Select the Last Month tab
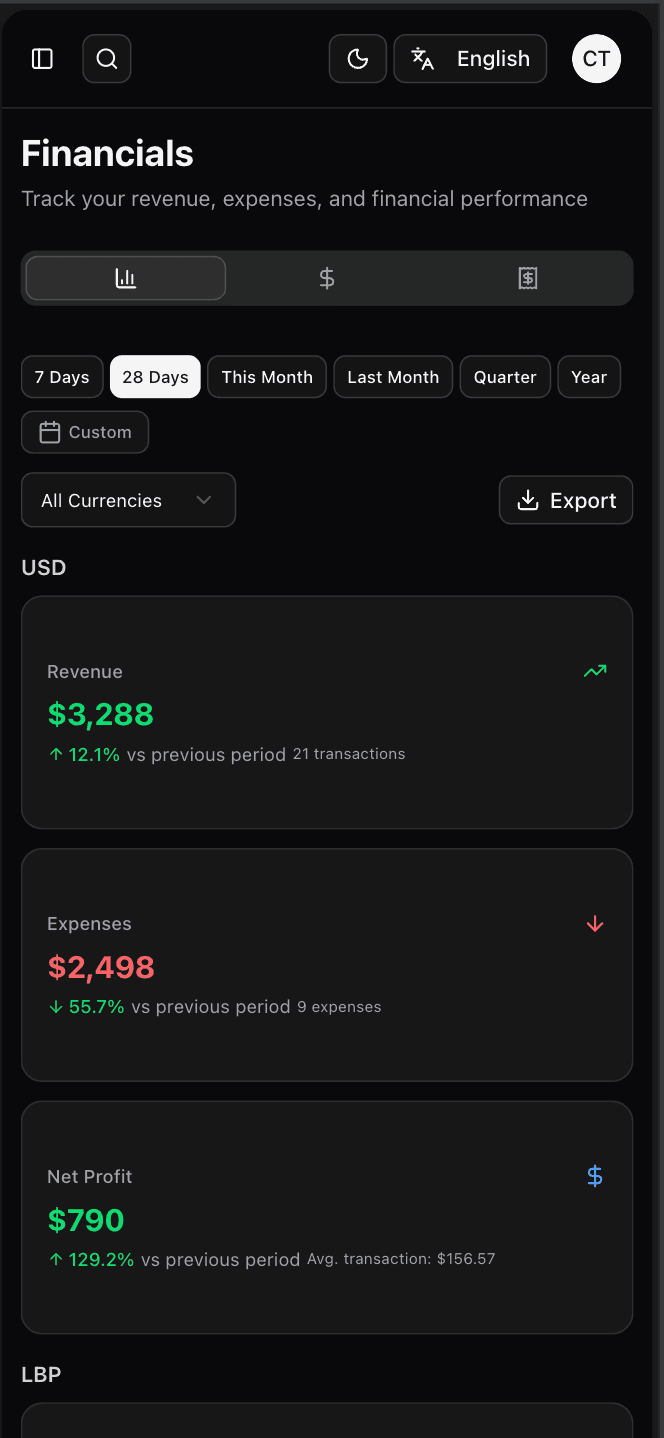Screen dimensions: 664x1438 (x=392, y=377)
